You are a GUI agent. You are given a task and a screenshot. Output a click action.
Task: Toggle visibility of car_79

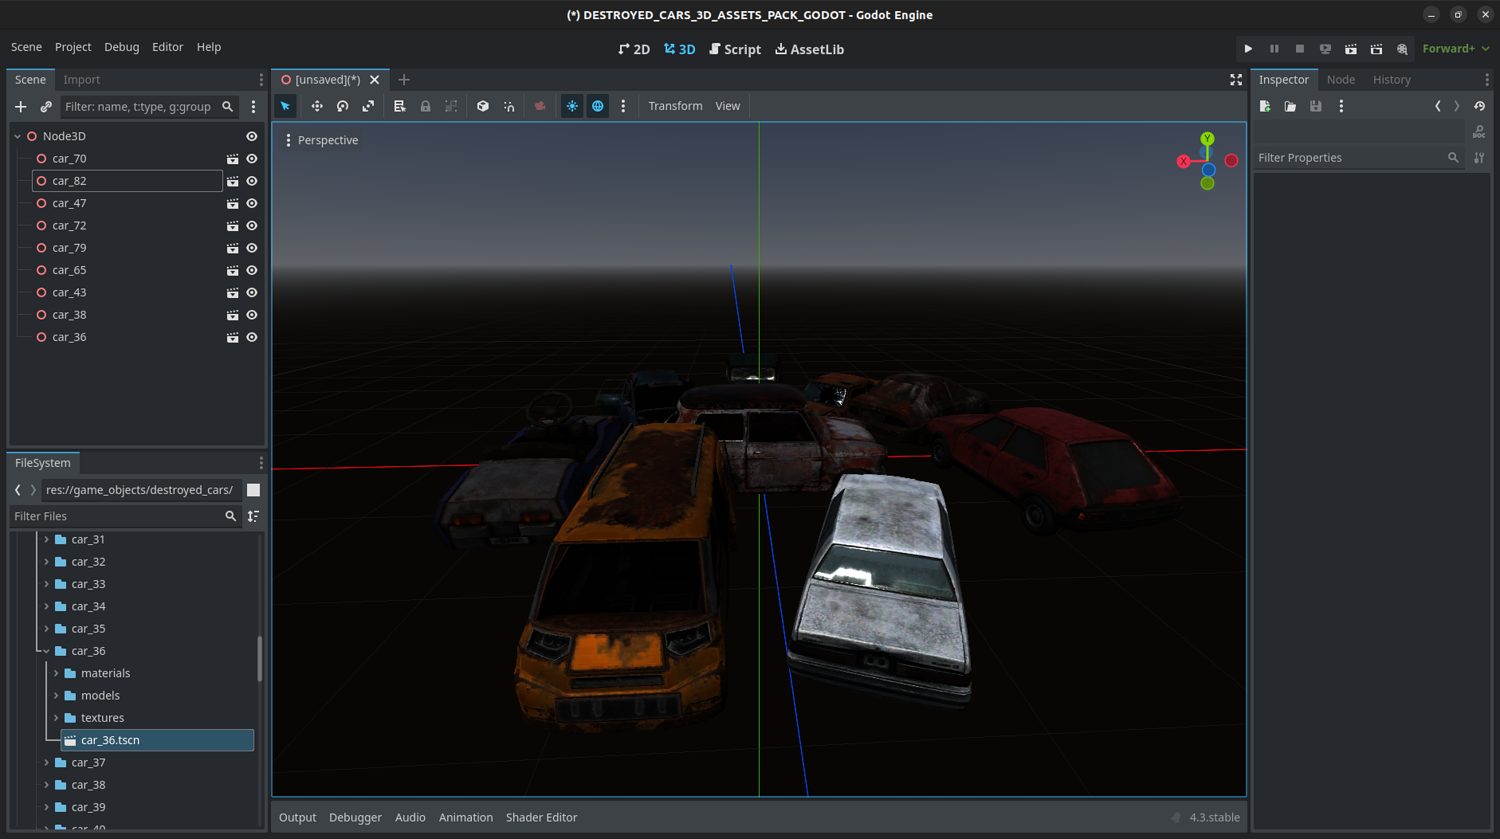pyautogui.click(x=252, y=248)
